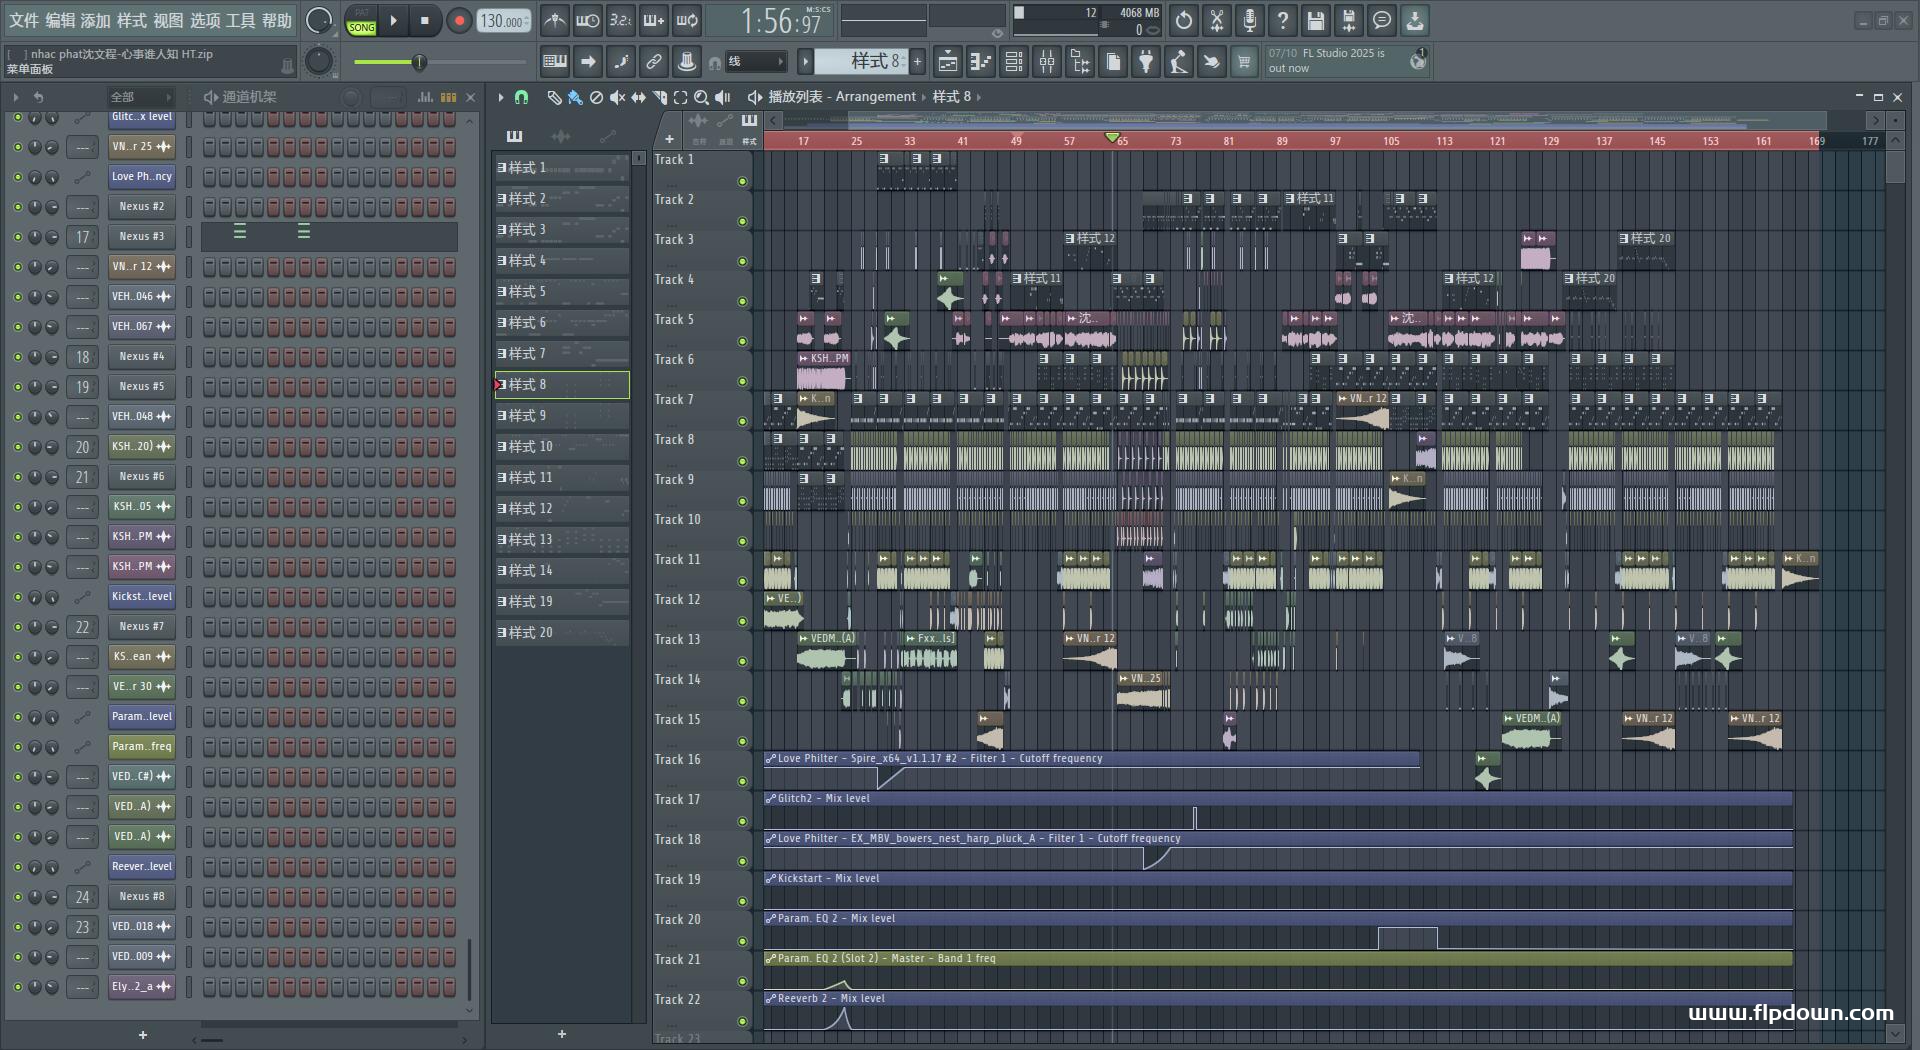Mute the Reever..level channel

point(17,867)
